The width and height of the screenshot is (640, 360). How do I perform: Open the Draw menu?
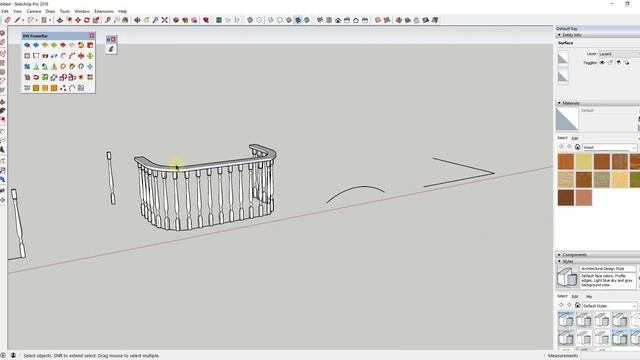pyautogui.click(x=50, y=11)
